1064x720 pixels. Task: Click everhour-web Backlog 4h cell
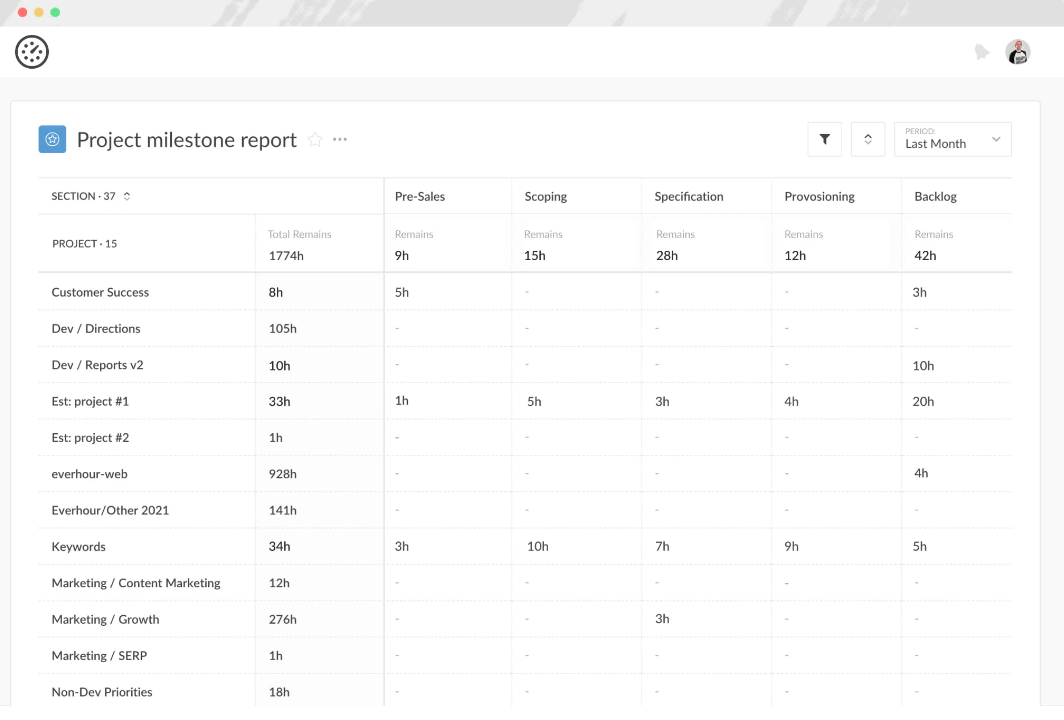point(921,473)
